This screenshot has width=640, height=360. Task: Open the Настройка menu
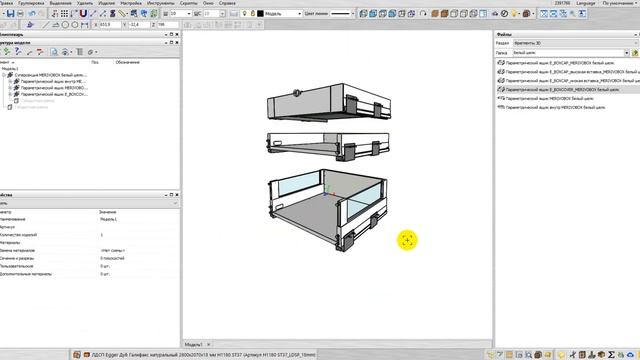point(131,3)
